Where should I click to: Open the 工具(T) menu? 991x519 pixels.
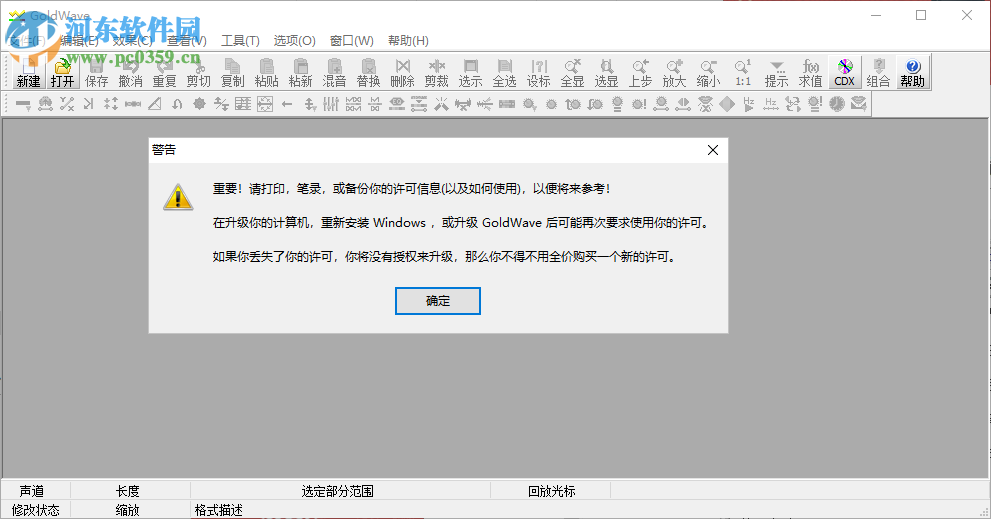pos(240,40)
